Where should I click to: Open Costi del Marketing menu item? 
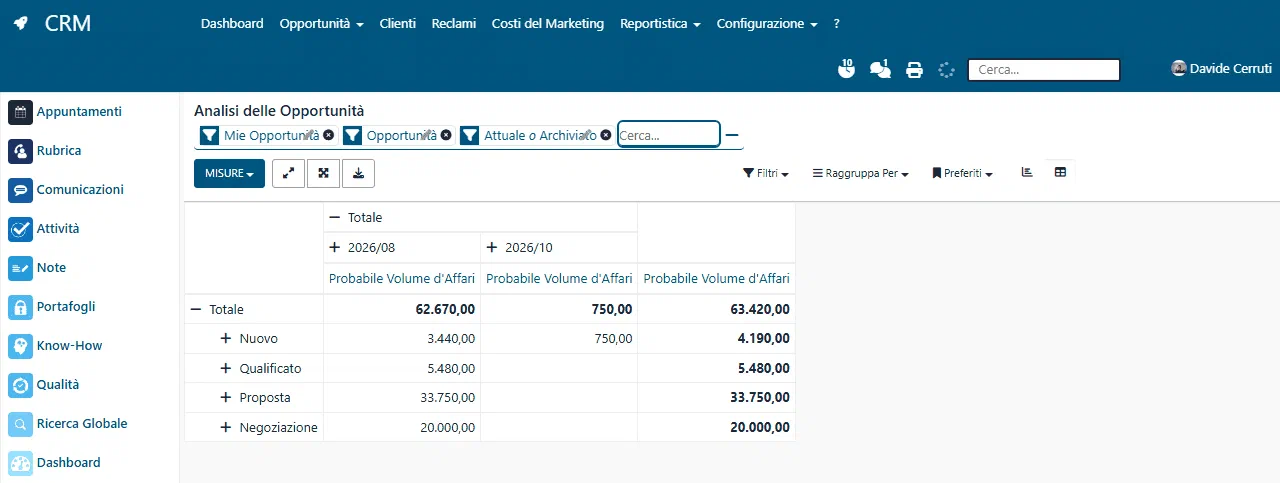548,23
